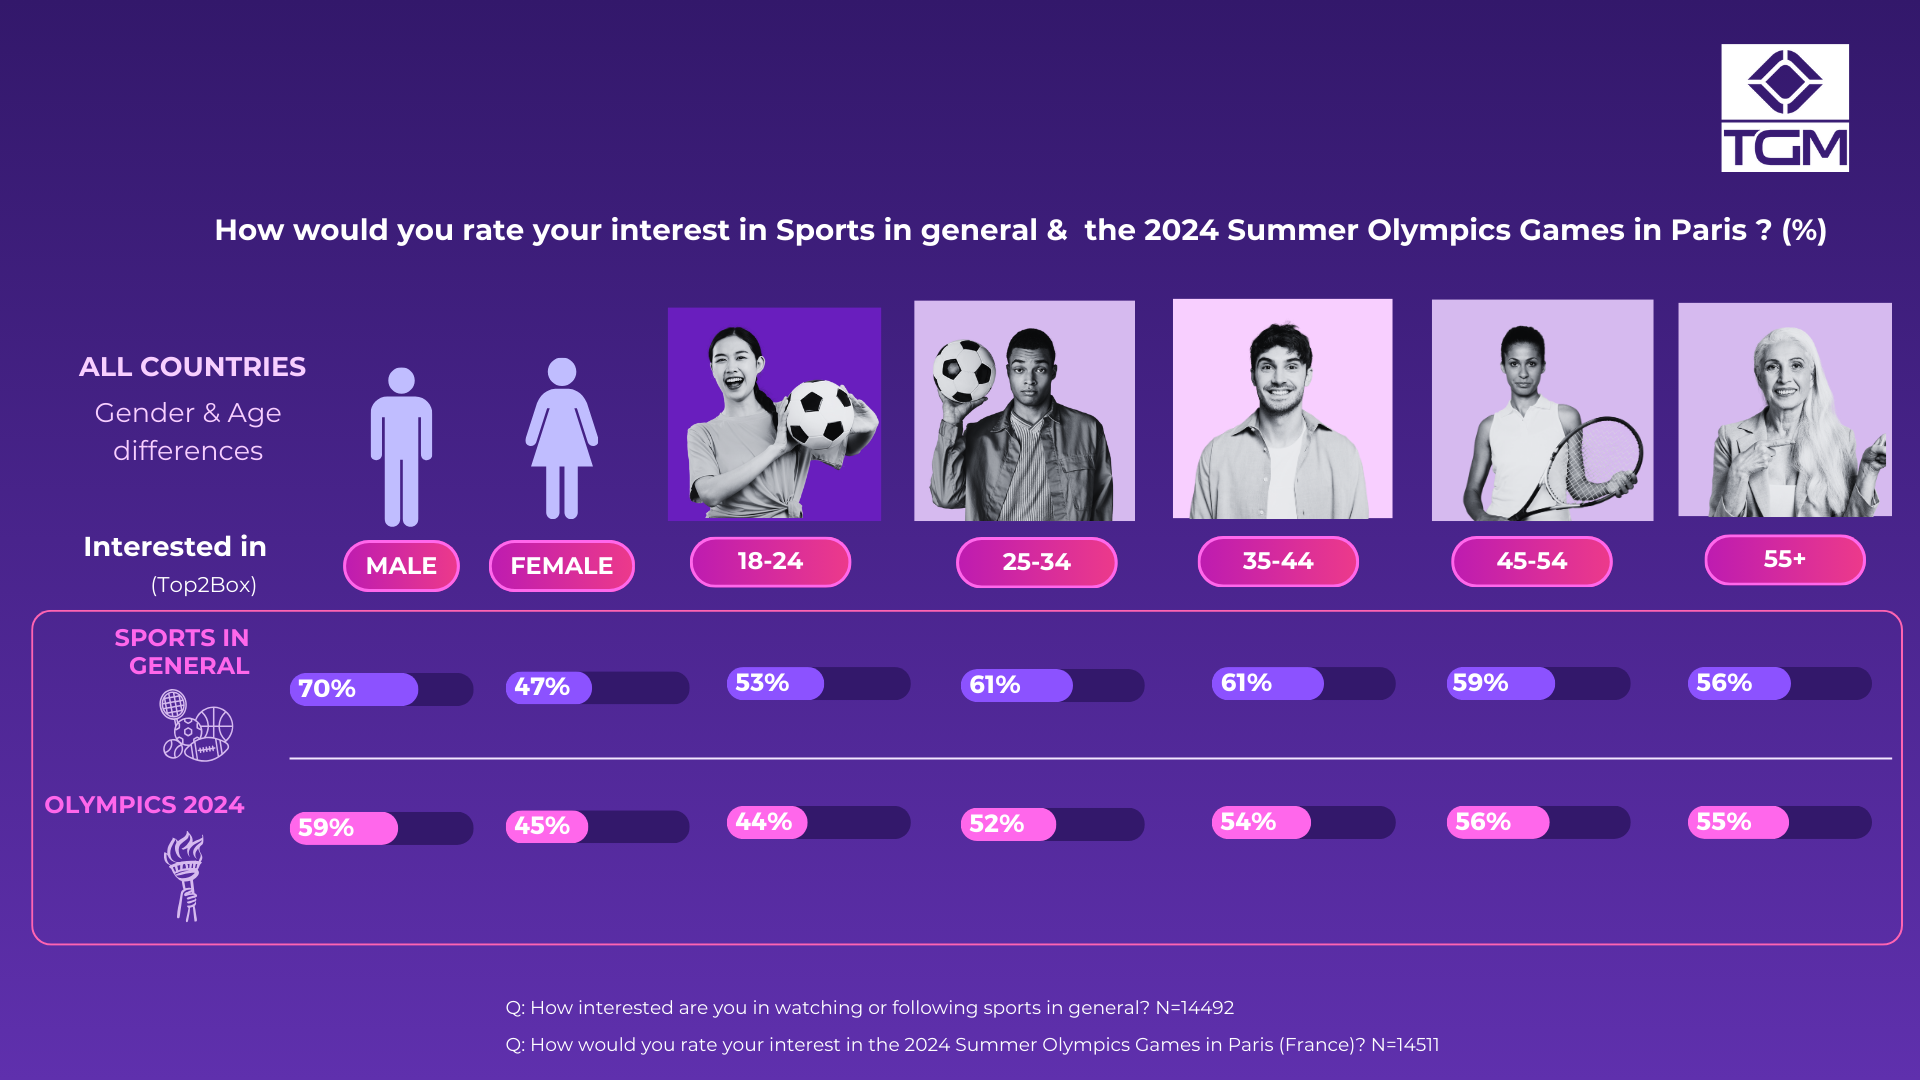Screen dimensions: 1920x1080
Task: Click the 59% male Olympics bar
Action: (381, 828)
